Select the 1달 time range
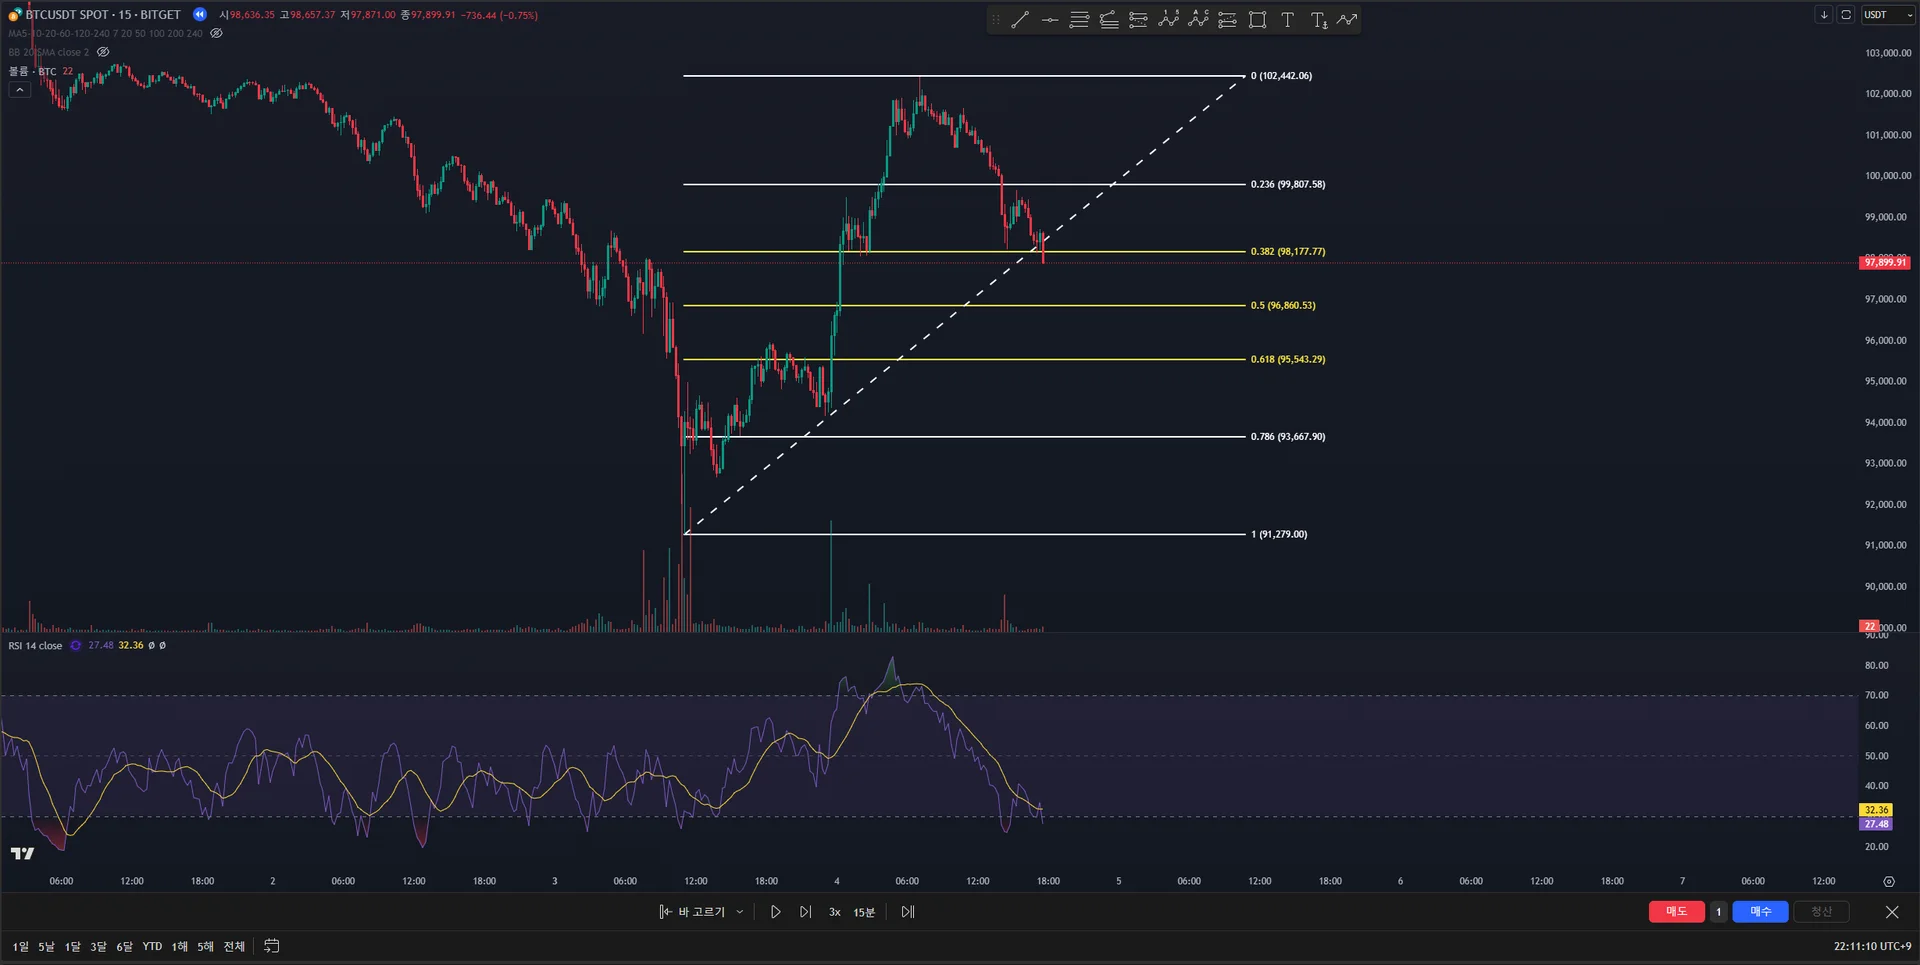 [x=73, y=946]
